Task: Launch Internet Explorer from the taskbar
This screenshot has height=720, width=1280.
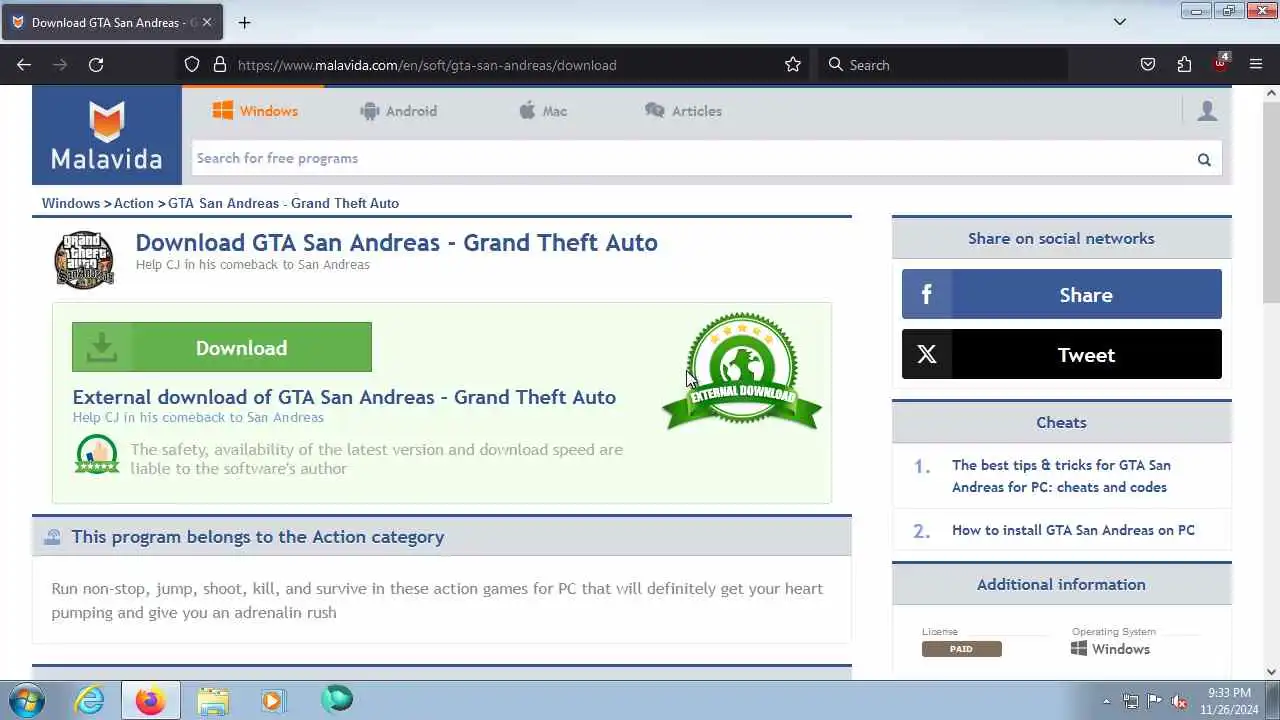Action: click(90, 700)
